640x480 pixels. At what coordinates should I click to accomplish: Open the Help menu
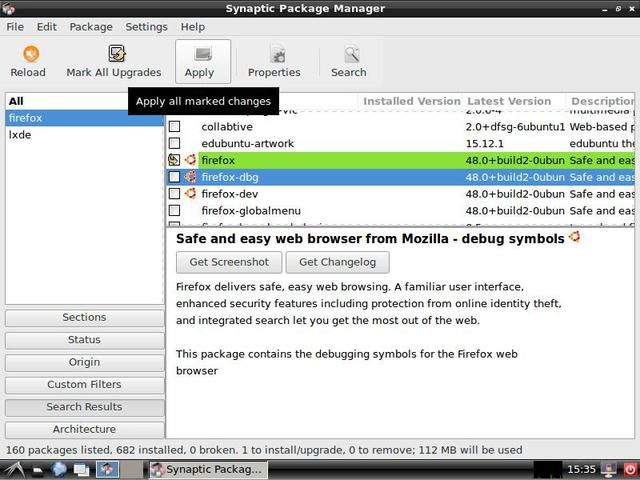tap(193, 27)
